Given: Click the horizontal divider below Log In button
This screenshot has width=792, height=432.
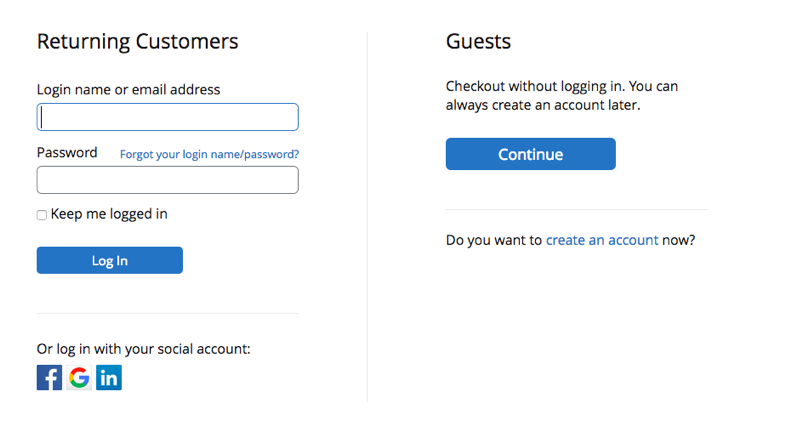Looking at the screenshot, I should pos(167,314).
